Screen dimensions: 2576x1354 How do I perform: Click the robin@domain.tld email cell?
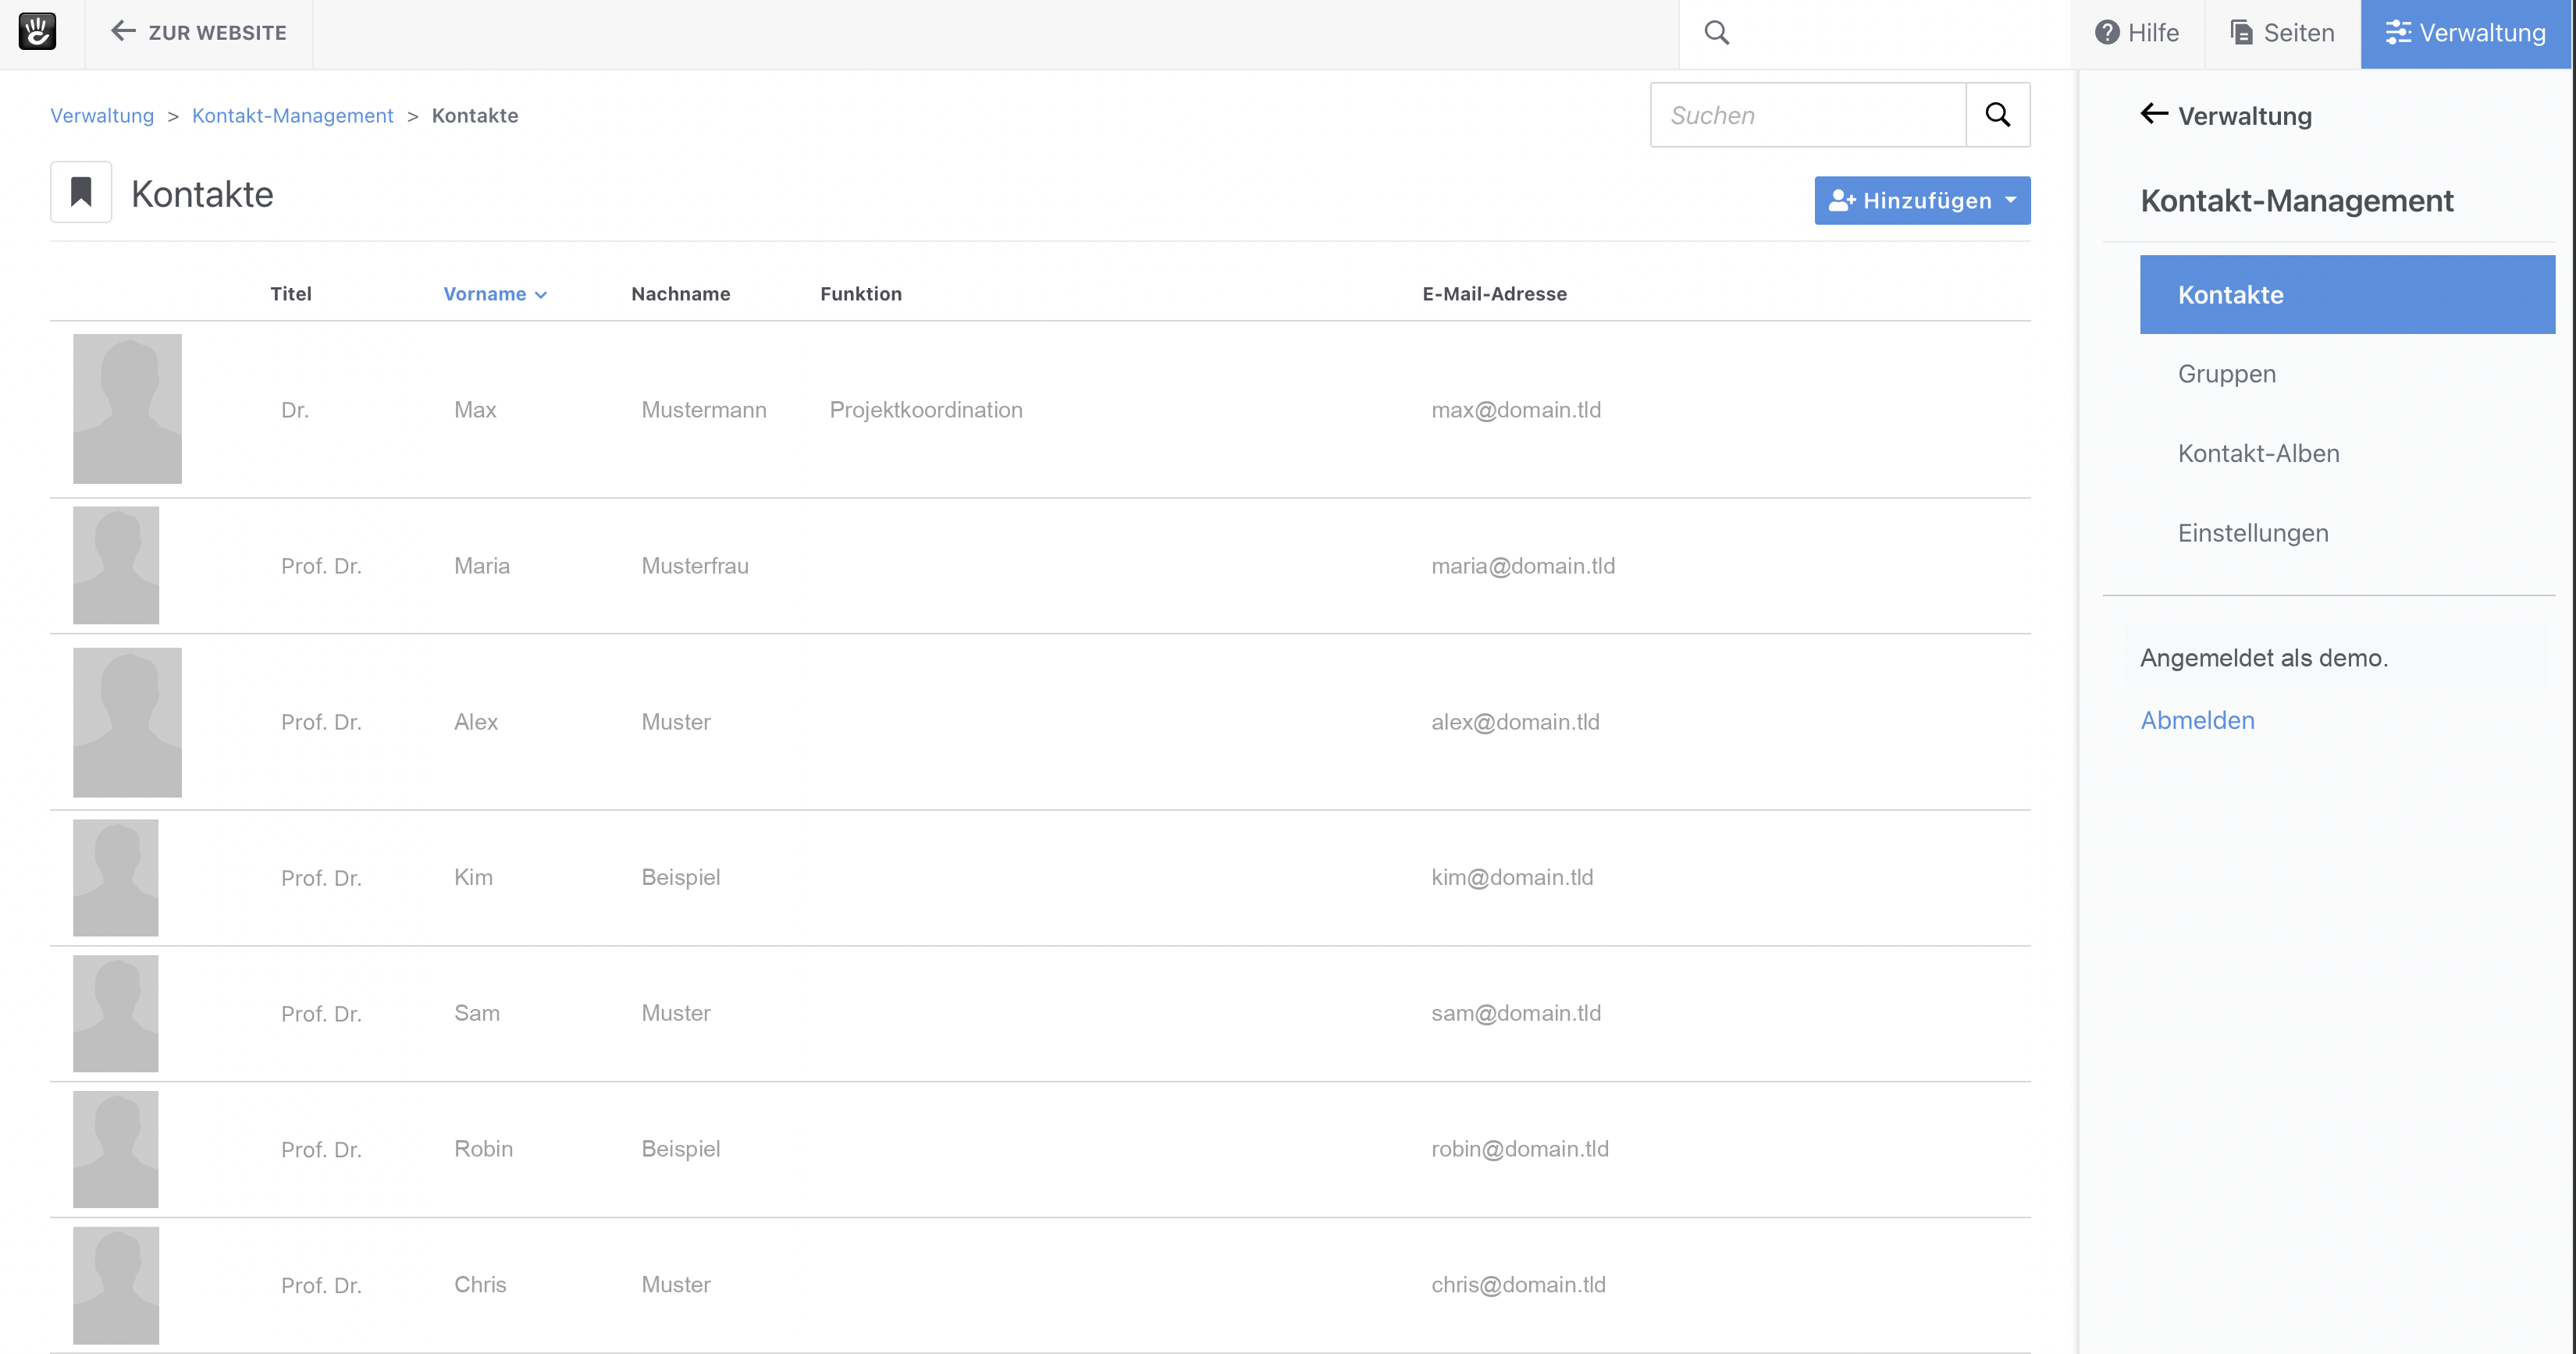click(x=1520, y=1149)
